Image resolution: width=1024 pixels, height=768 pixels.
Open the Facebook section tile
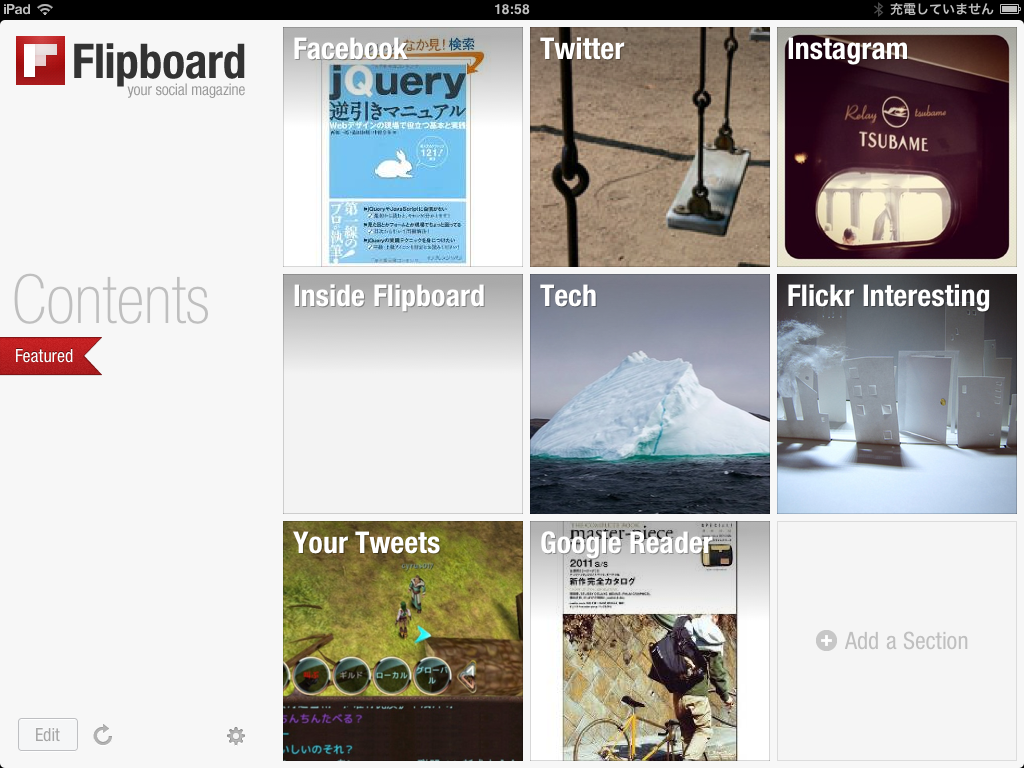[x=403, y=147]
